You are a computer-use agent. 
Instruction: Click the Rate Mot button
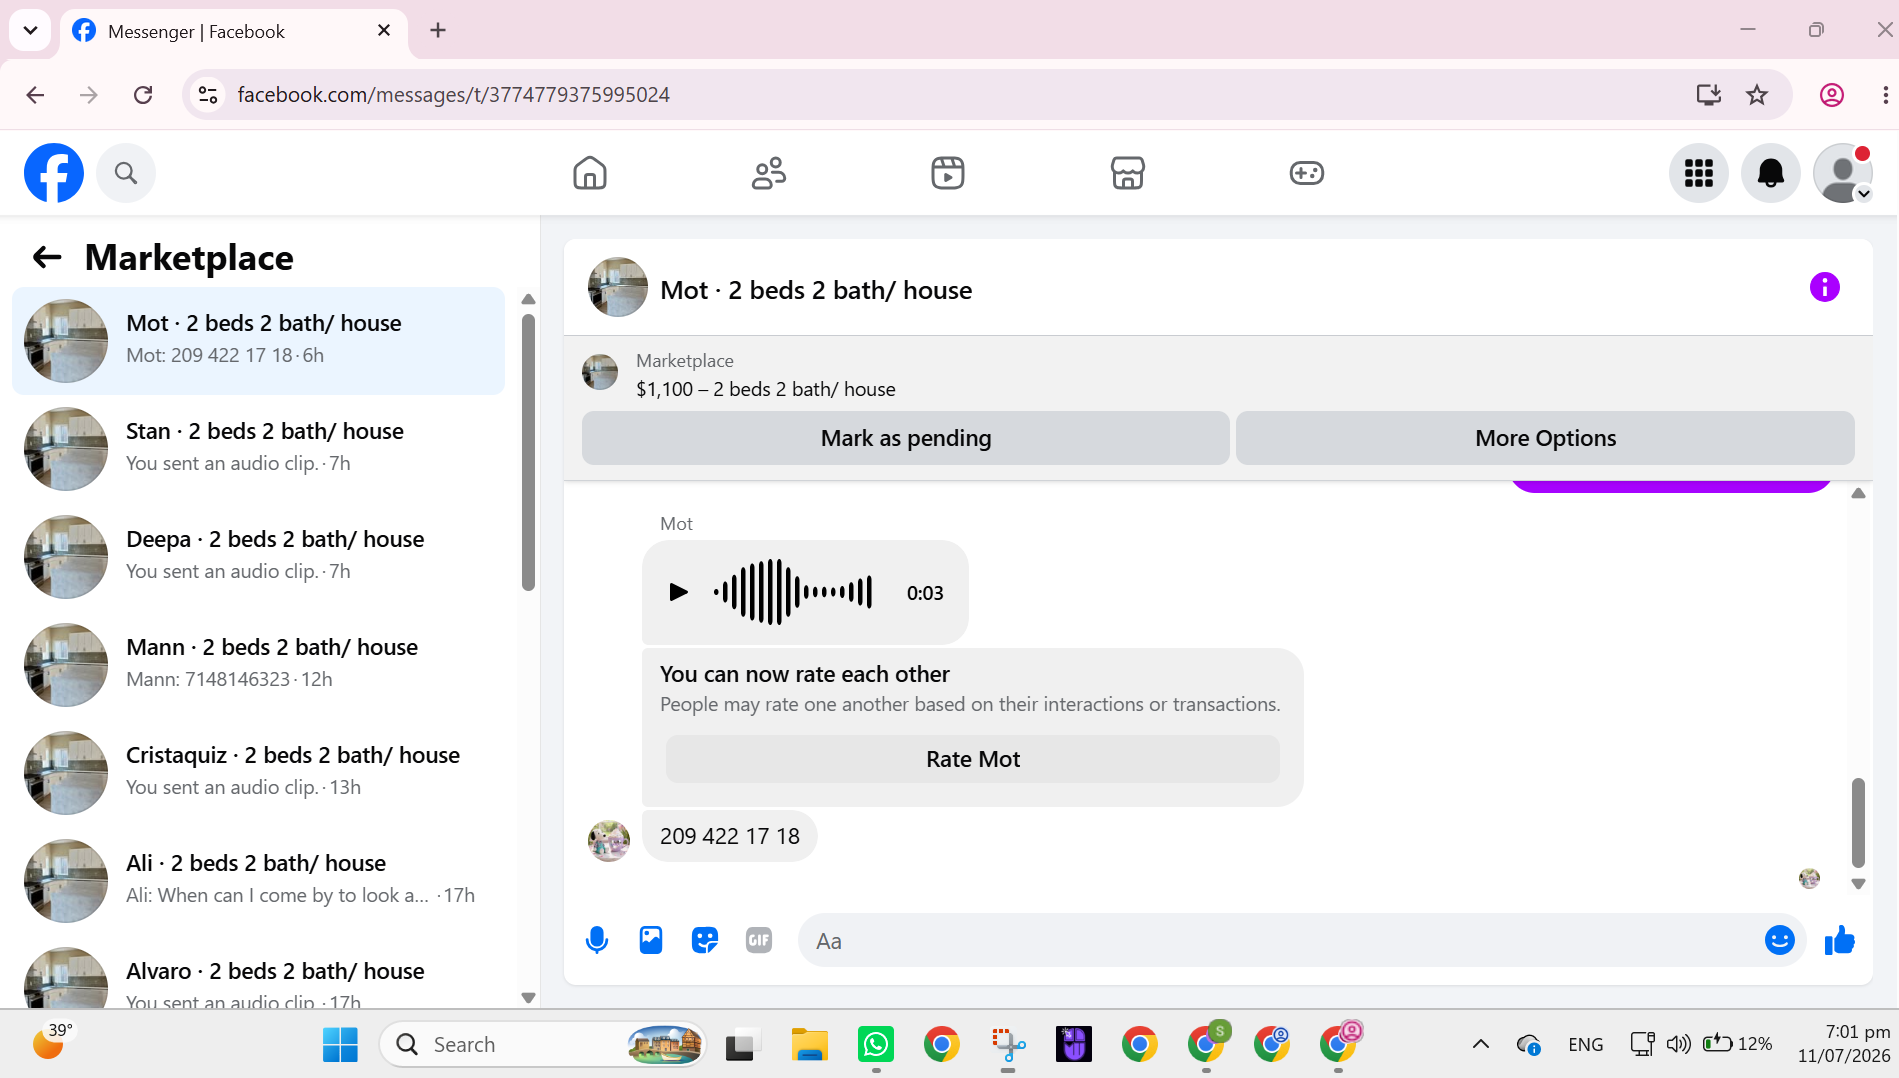(x=973, y=759)
